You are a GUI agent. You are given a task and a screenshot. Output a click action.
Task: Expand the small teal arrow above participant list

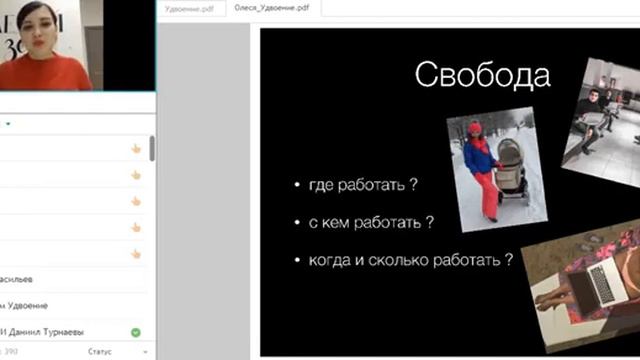click(x=8, y=123)
